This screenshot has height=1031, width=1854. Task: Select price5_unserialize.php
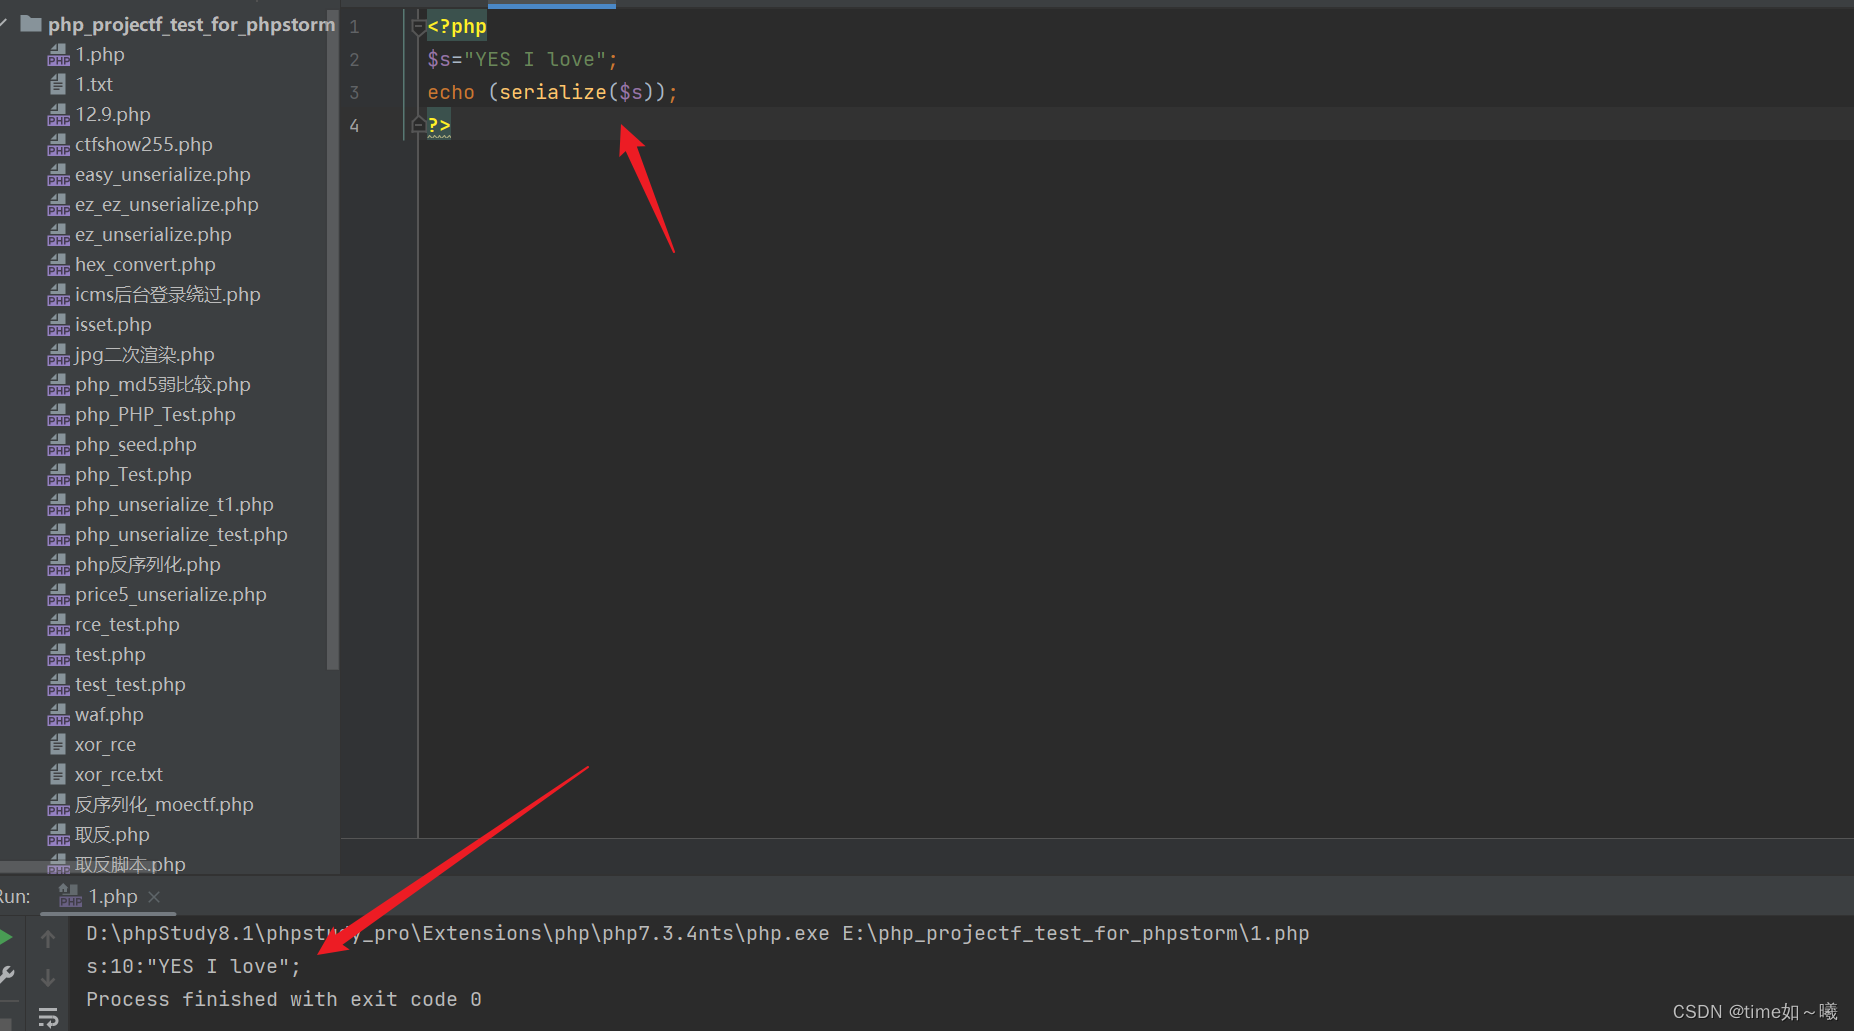click(x=170, y=595)
